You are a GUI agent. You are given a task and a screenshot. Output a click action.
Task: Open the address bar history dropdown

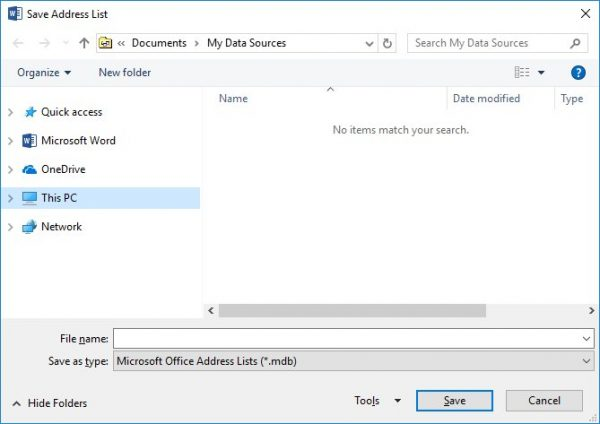(369, 43)
